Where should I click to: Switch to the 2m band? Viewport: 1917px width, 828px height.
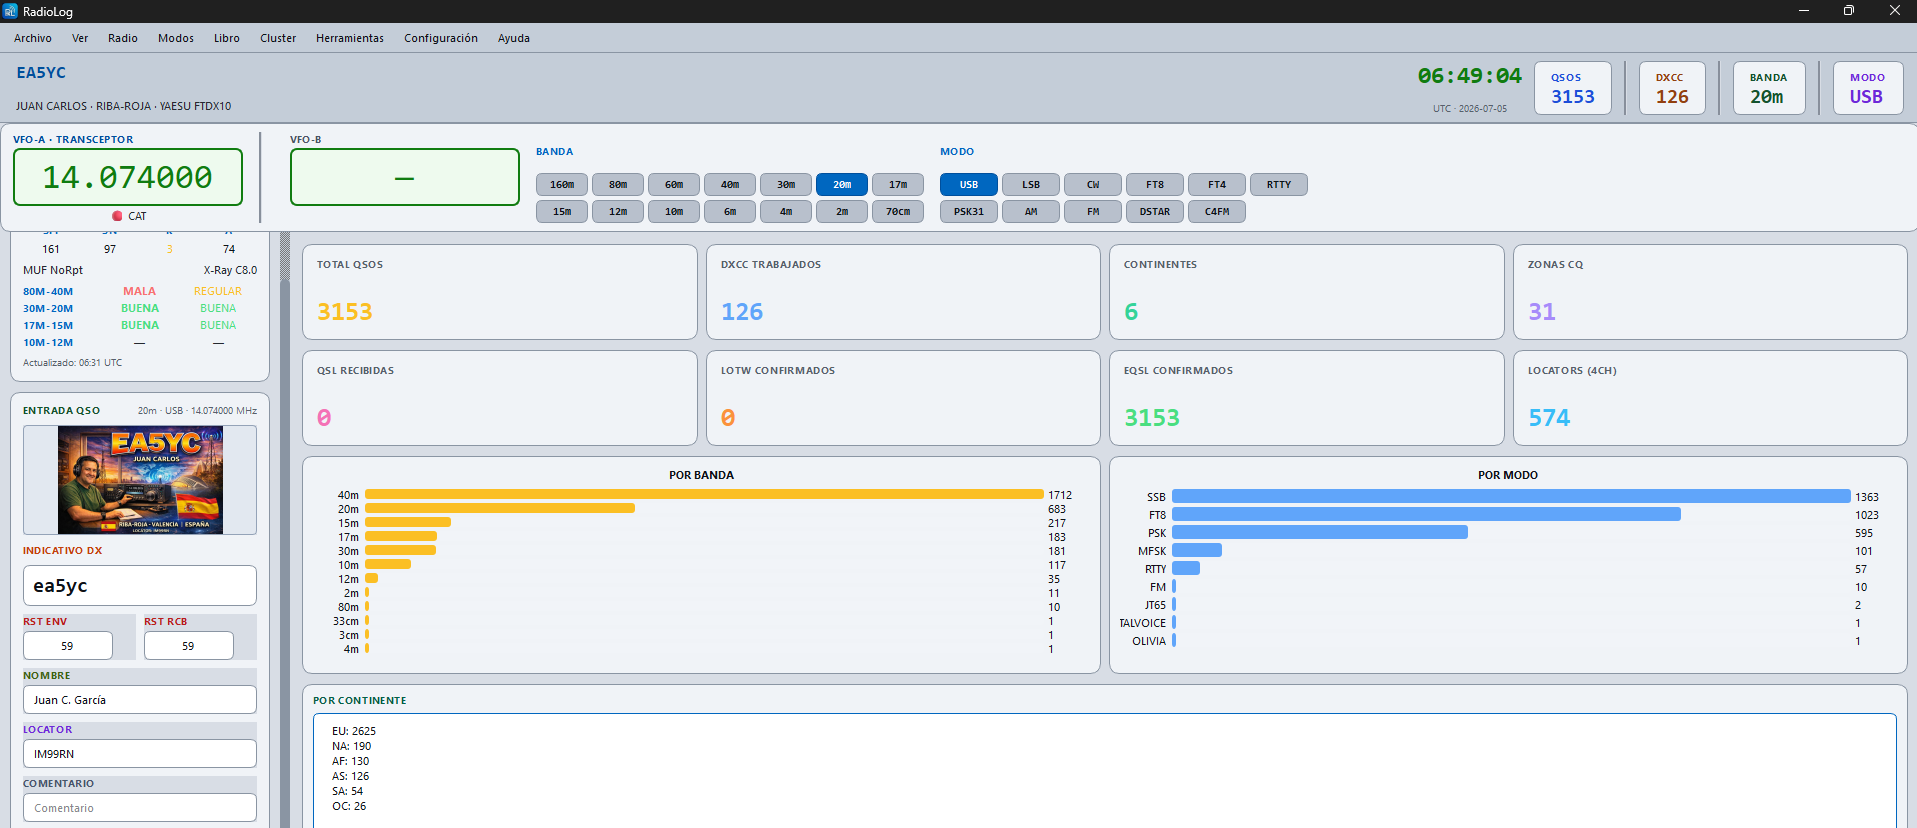(x=842, y=211)
